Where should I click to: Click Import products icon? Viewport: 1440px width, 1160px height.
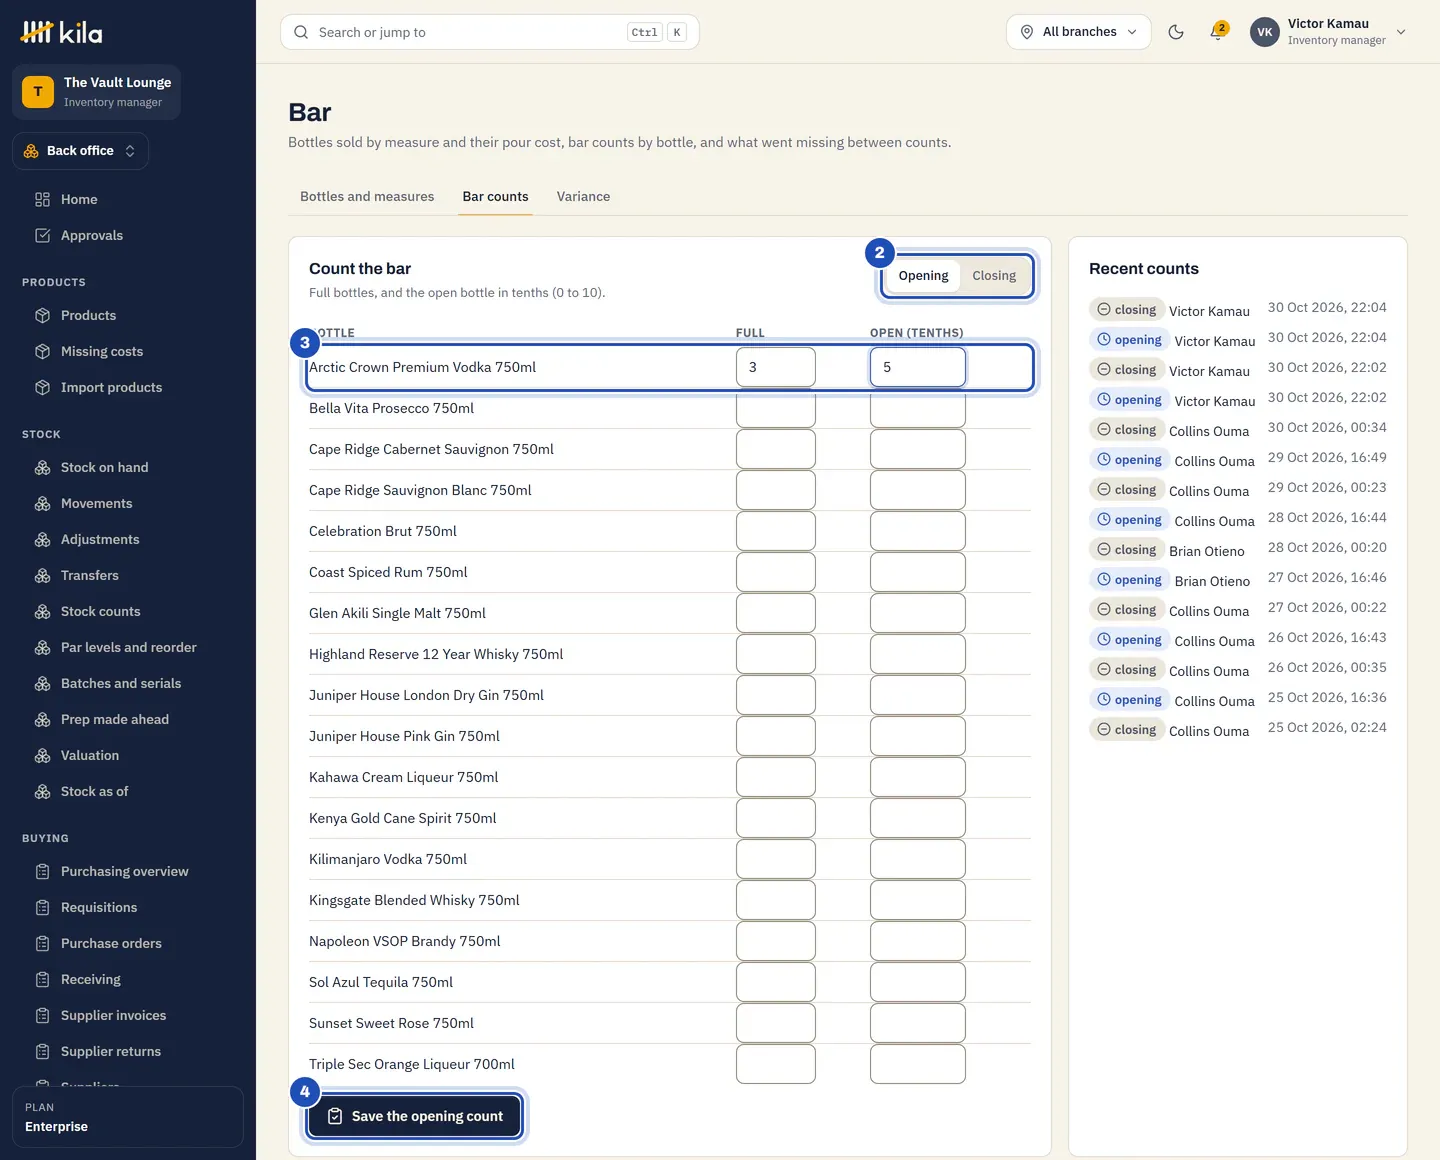pyautogui.click(x=42, y=387)
